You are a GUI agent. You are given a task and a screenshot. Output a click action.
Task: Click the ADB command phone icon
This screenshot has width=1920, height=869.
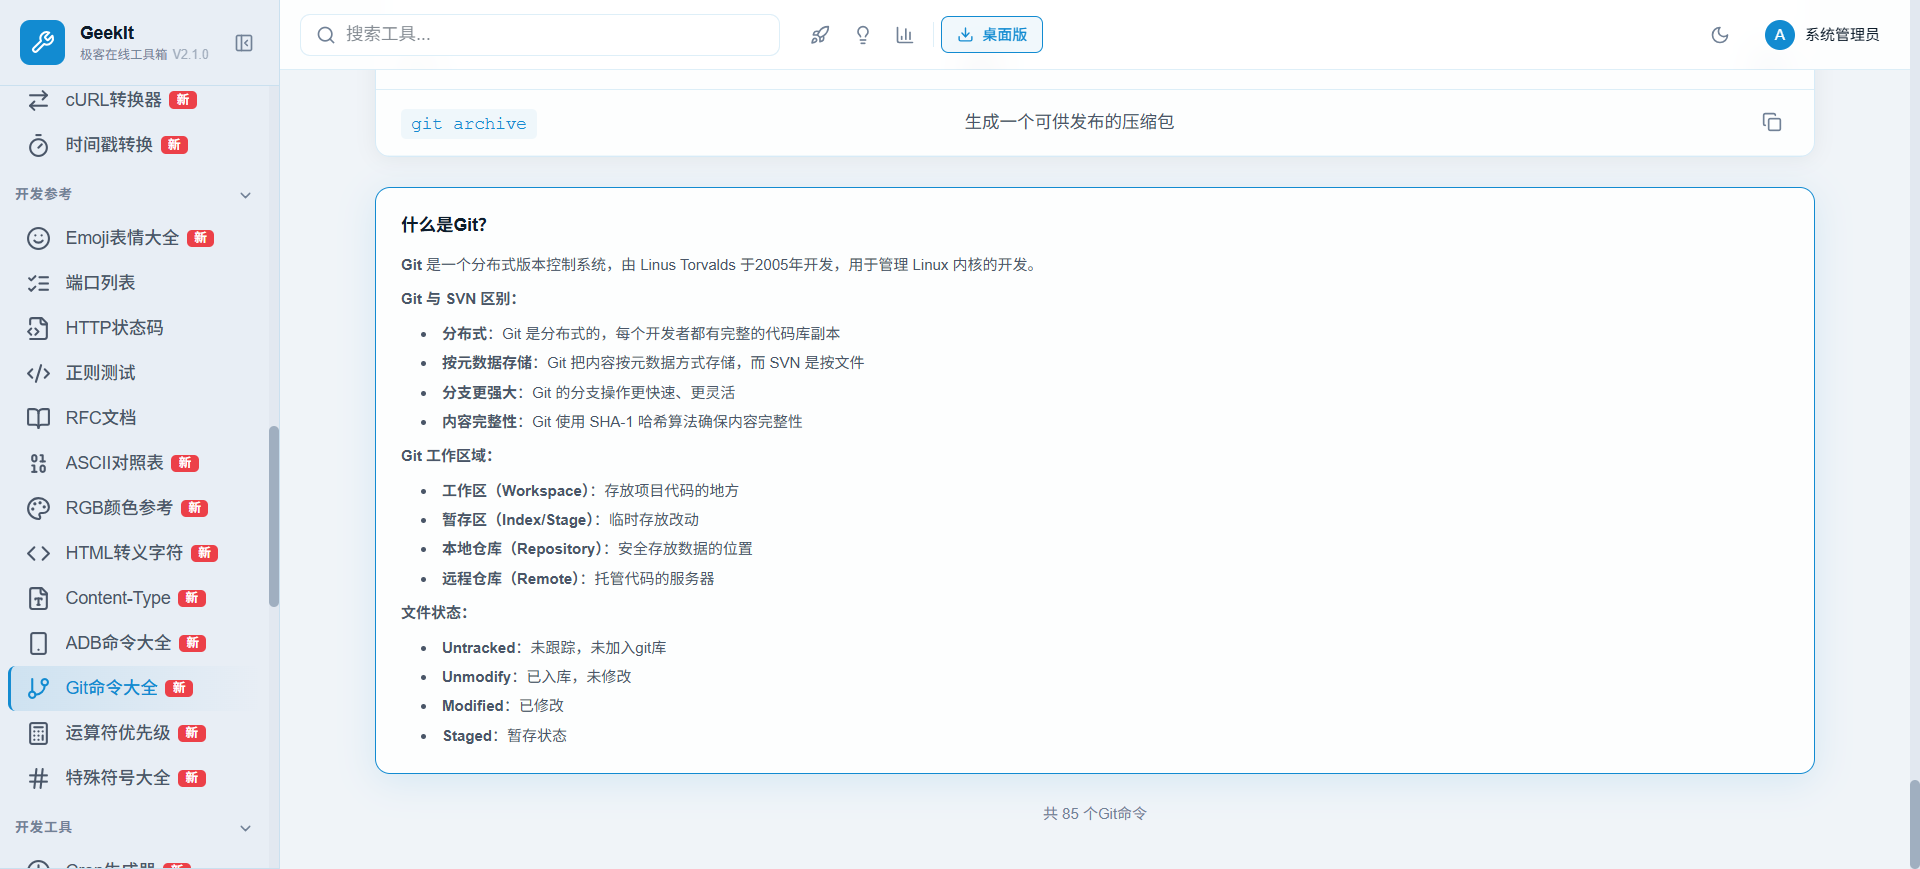pos(38,643)
